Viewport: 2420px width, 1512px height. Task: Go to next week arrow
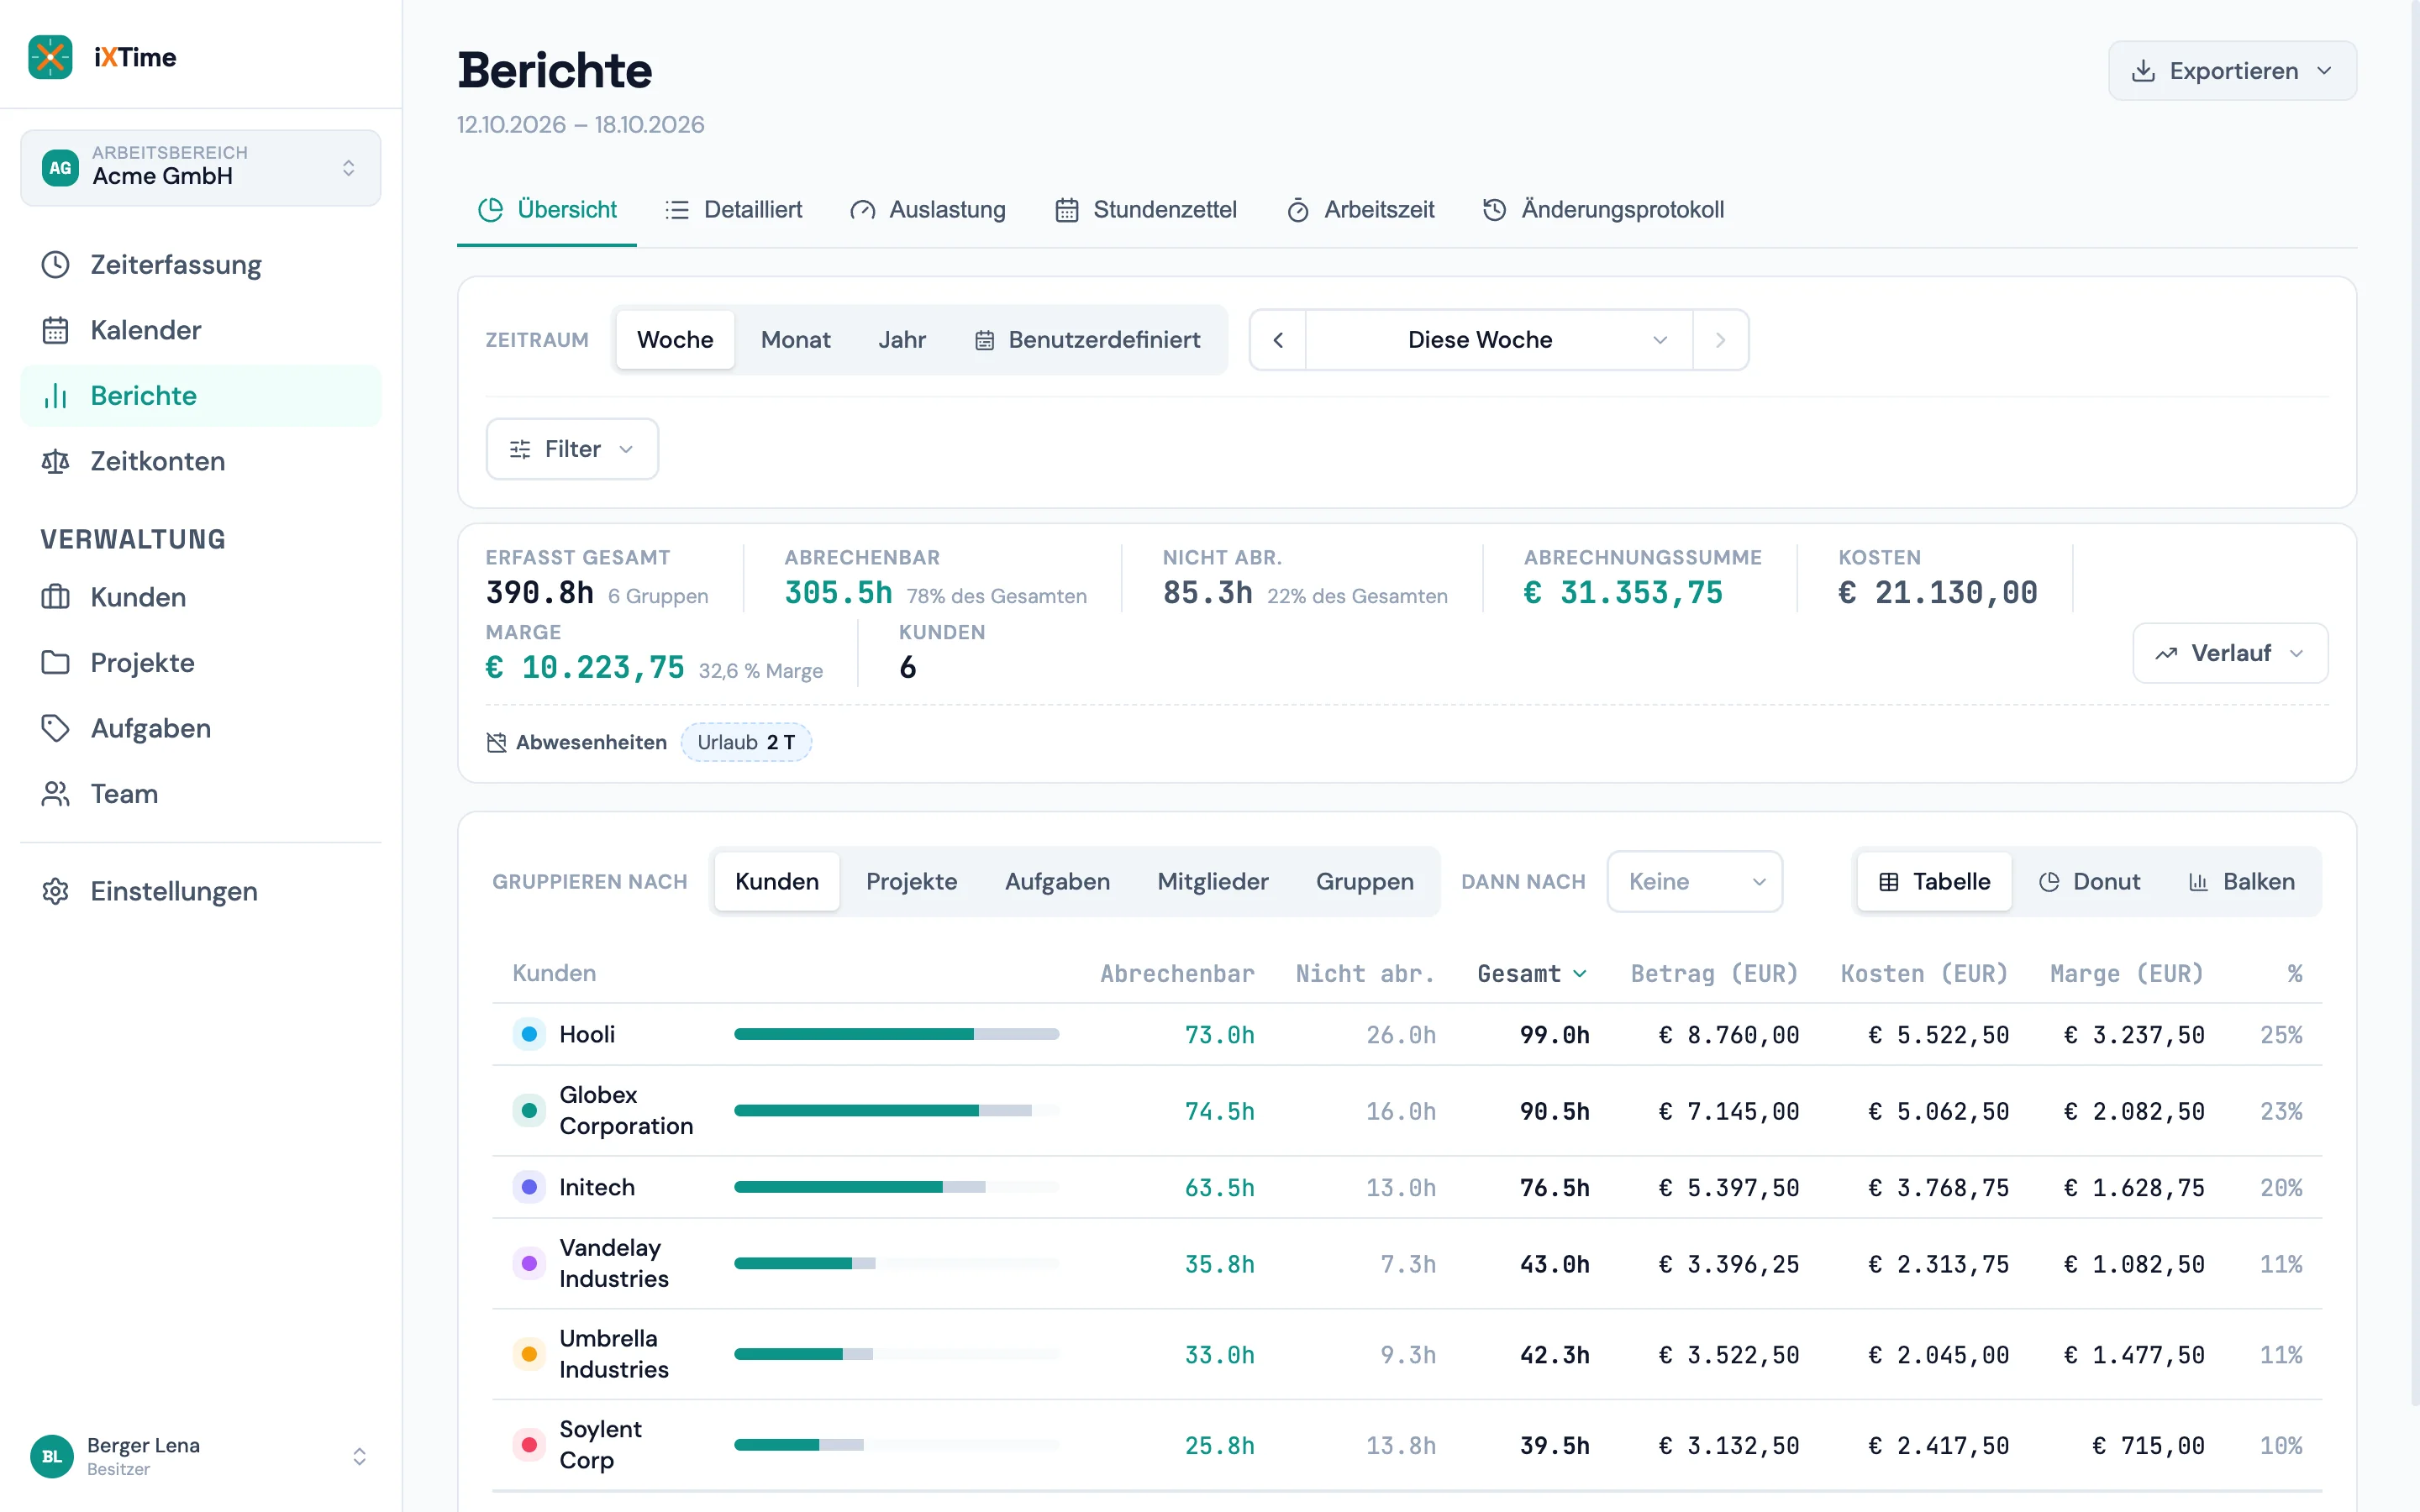[1720, 340]
